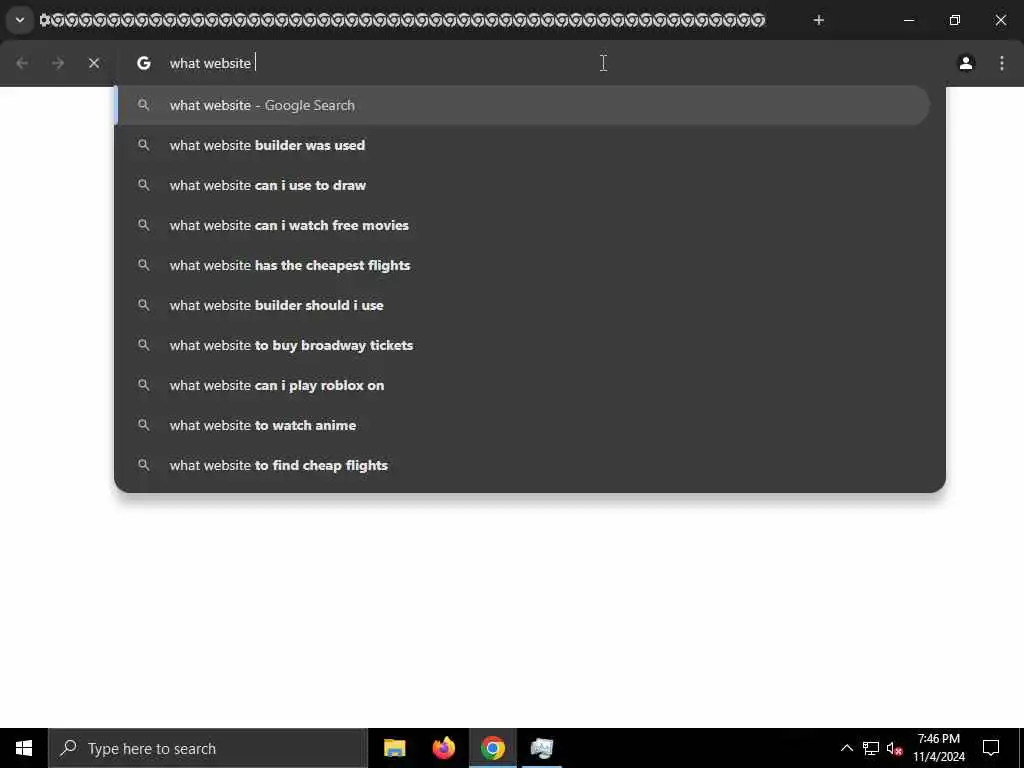Screen dimensions: 1024x768
Task: Open the notification center icon
Action: click(x=991, y=748)
